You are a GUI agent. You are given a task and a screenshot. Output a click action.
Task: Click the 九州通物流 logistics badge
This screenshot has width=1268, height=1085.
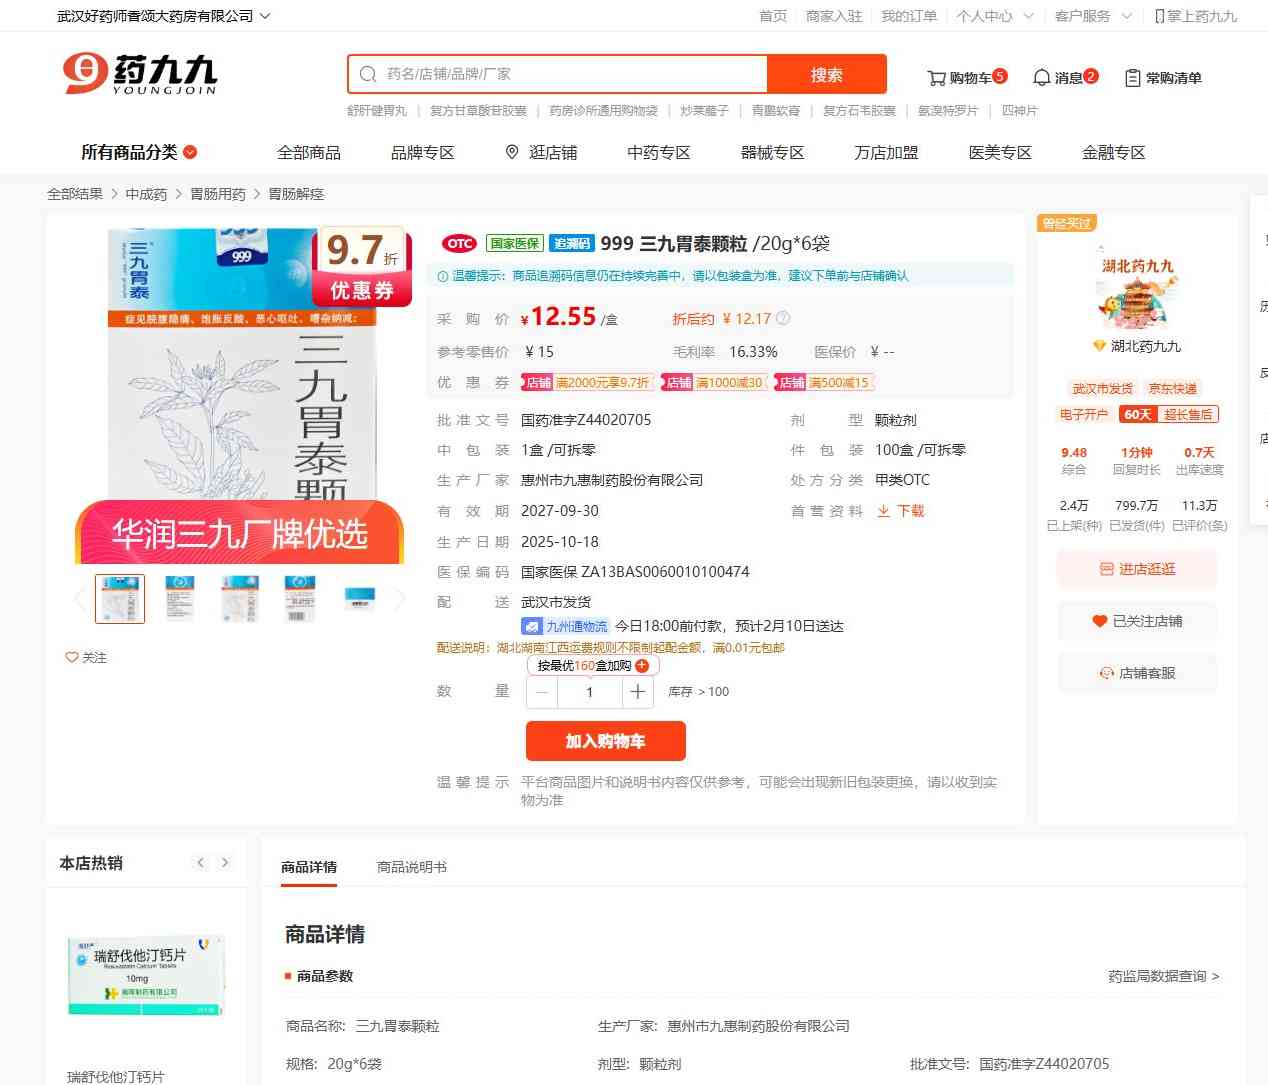tap(566, 626)
